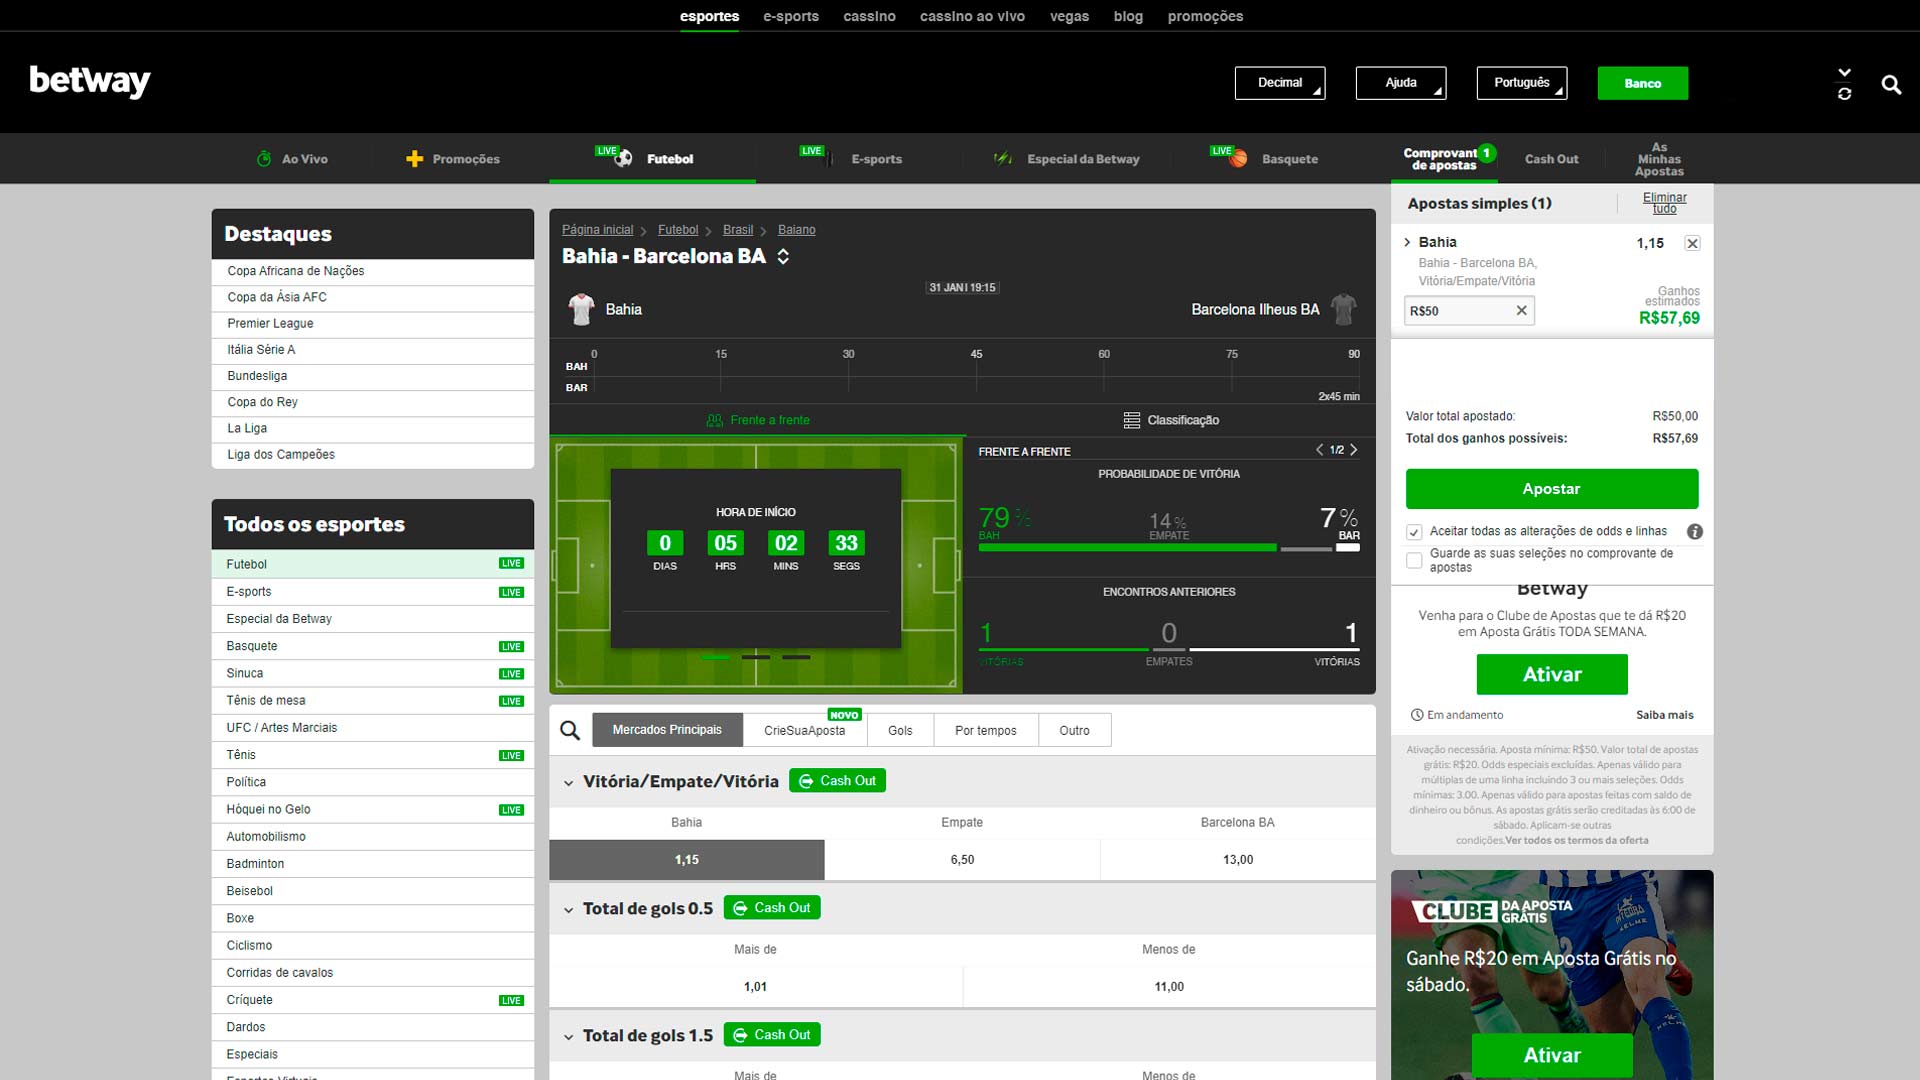The image size is (1920, 1080).
Task: Expand the Total de gols 0.5 market
Action: [568, 908]
